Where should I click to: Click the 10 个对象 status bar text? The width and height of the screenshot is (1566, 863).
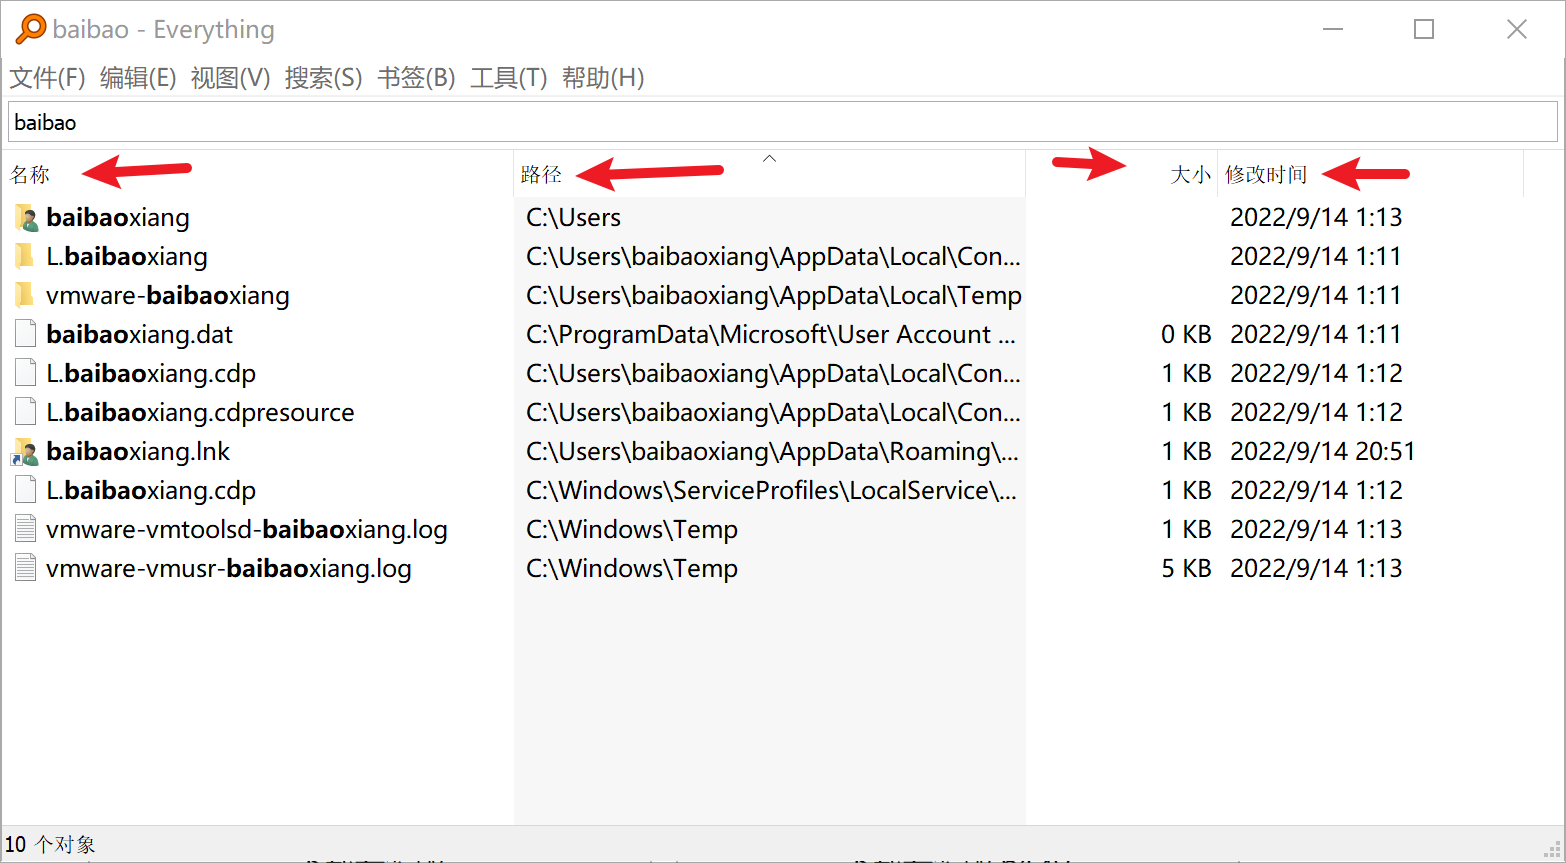click(50, 844)
